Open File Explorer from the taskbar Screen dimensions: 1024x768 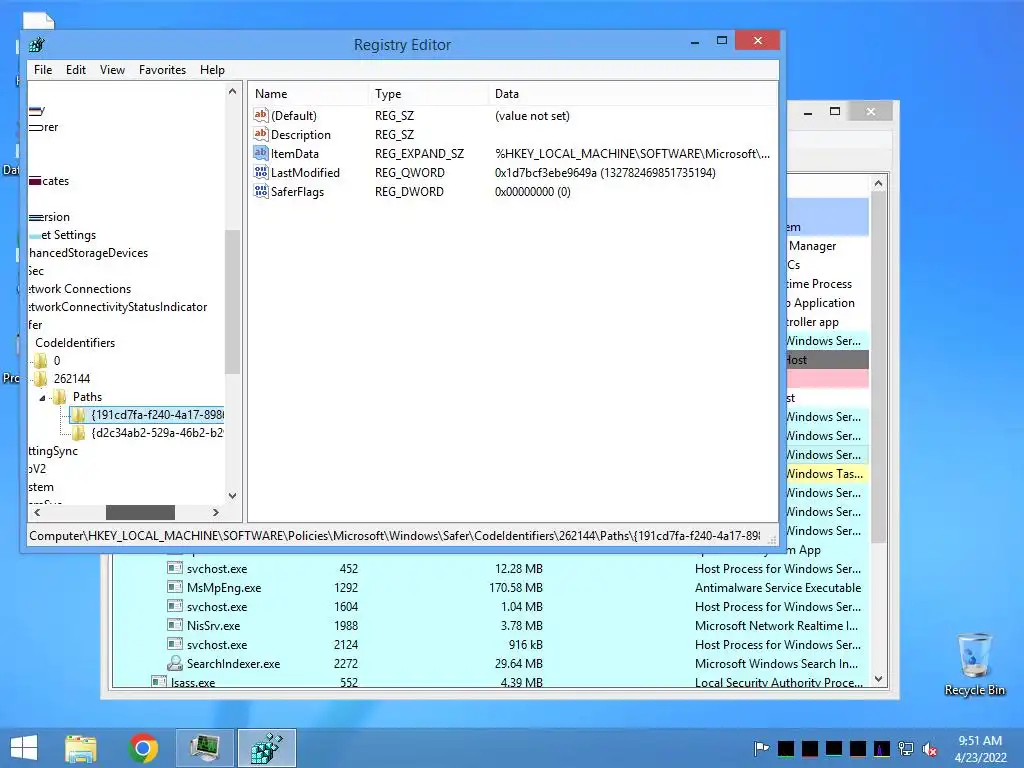[x=81, y=748]
